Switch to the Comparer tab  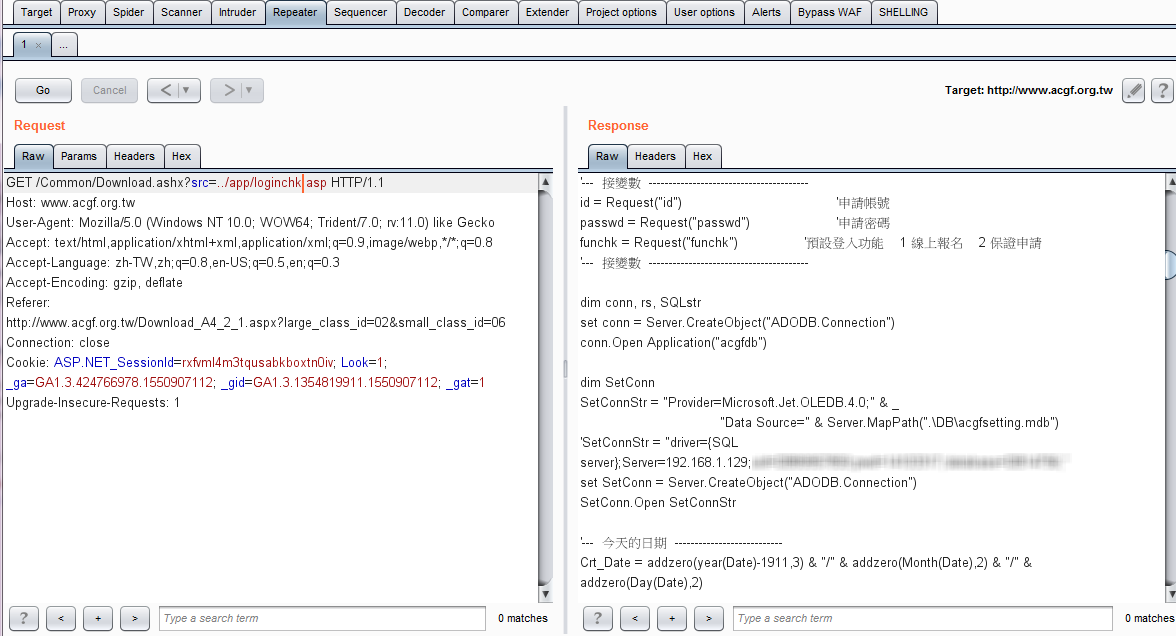coord(485,12)
